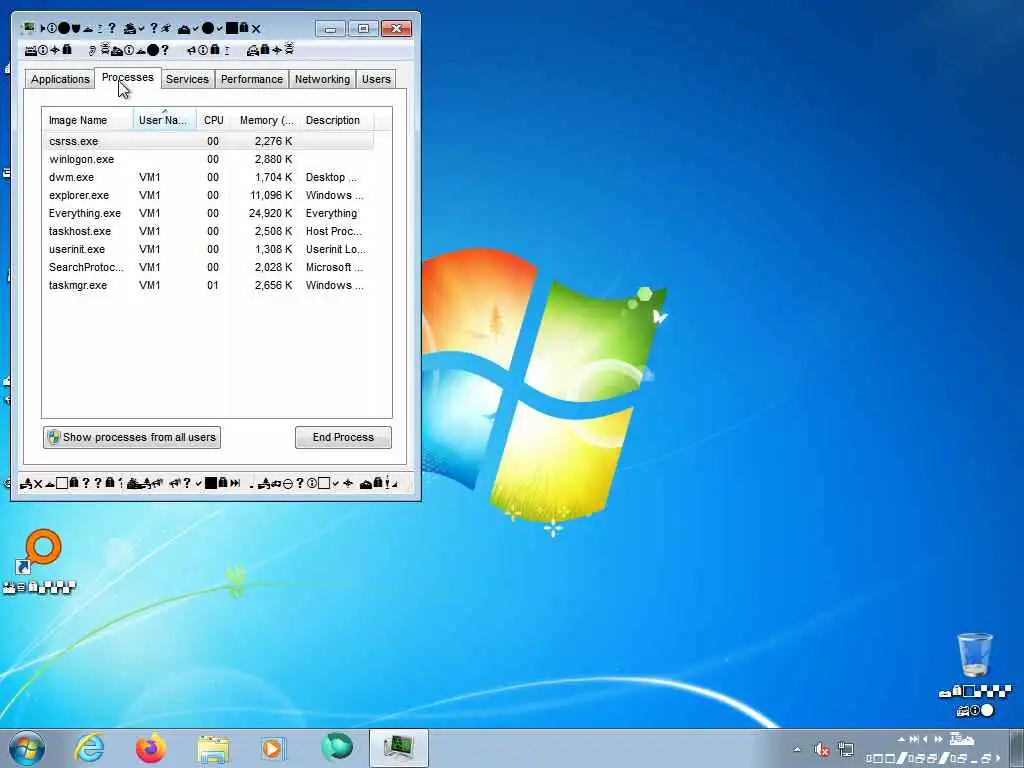The height and width of the screenshot is (768, 1024).
Task: Click the system tray clock
Action: 934,749
